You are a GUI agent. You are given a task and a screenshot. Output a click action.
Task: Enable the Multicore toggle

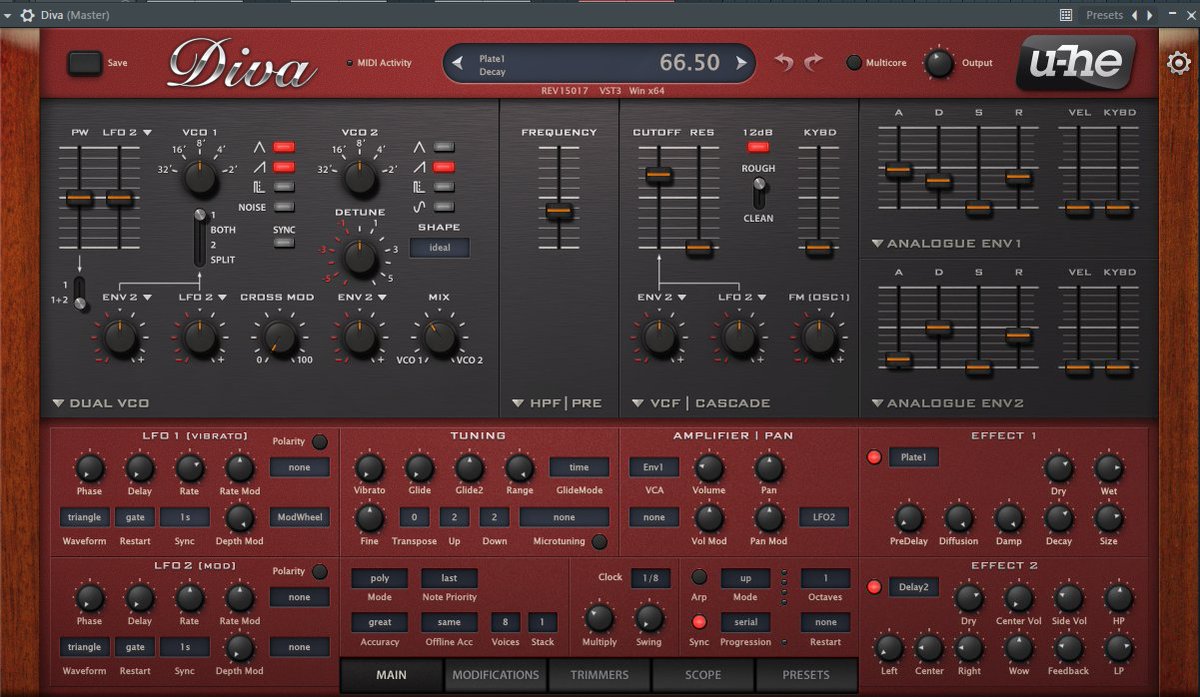[x=856, y=61]
